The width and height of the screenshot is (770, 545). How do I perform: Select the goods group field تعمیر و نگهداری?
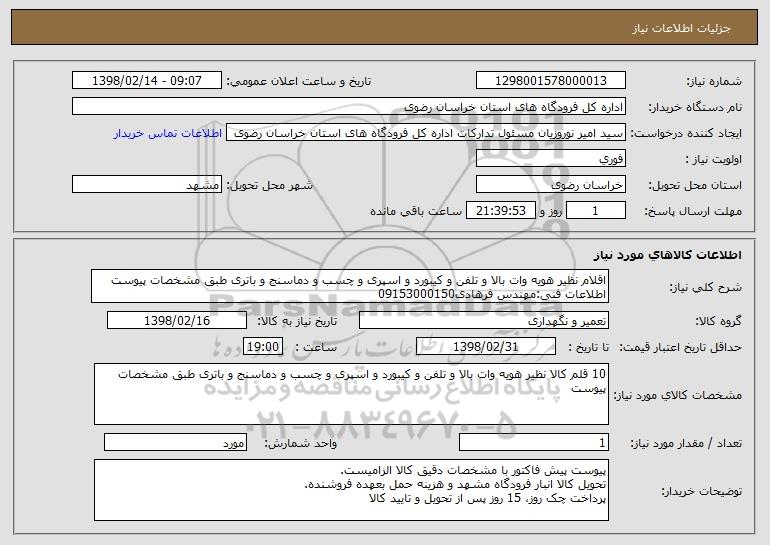click(x=484, y=321)
